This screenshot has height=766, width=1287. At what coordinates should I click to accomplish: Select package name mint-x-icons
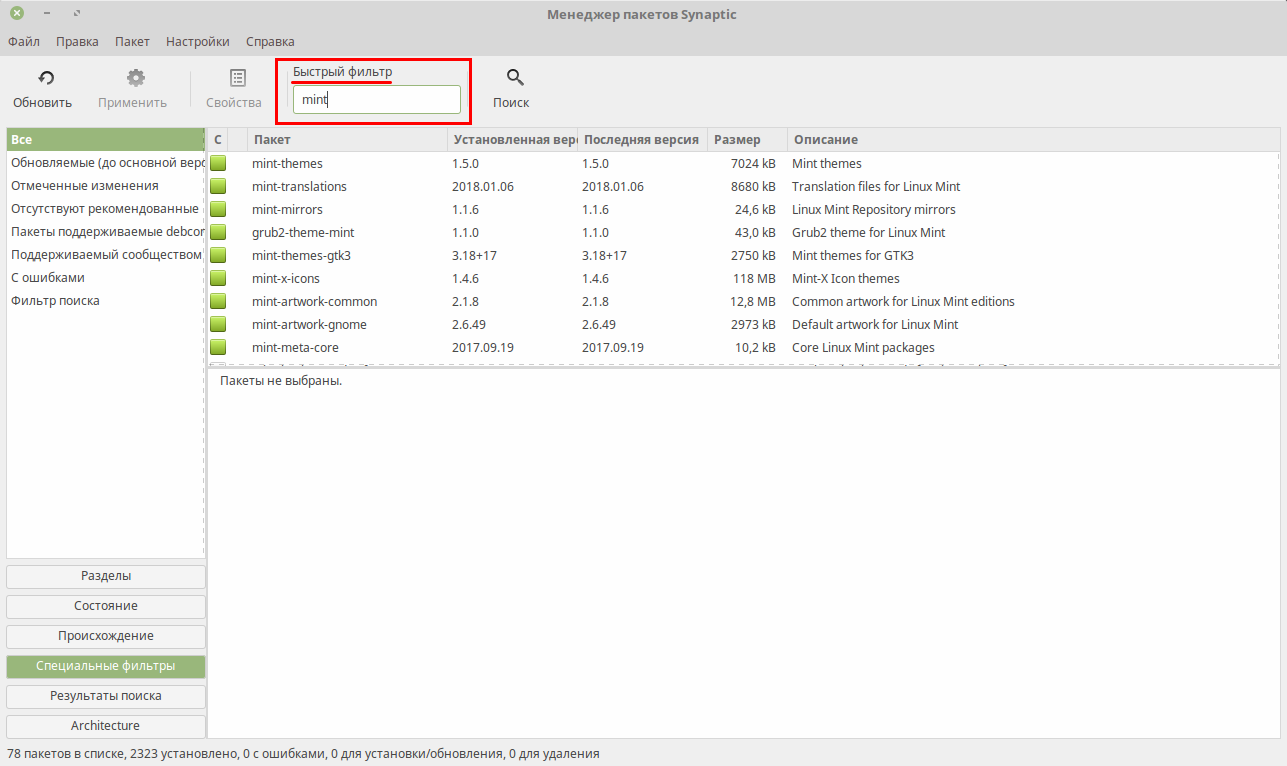pos(286,278)
